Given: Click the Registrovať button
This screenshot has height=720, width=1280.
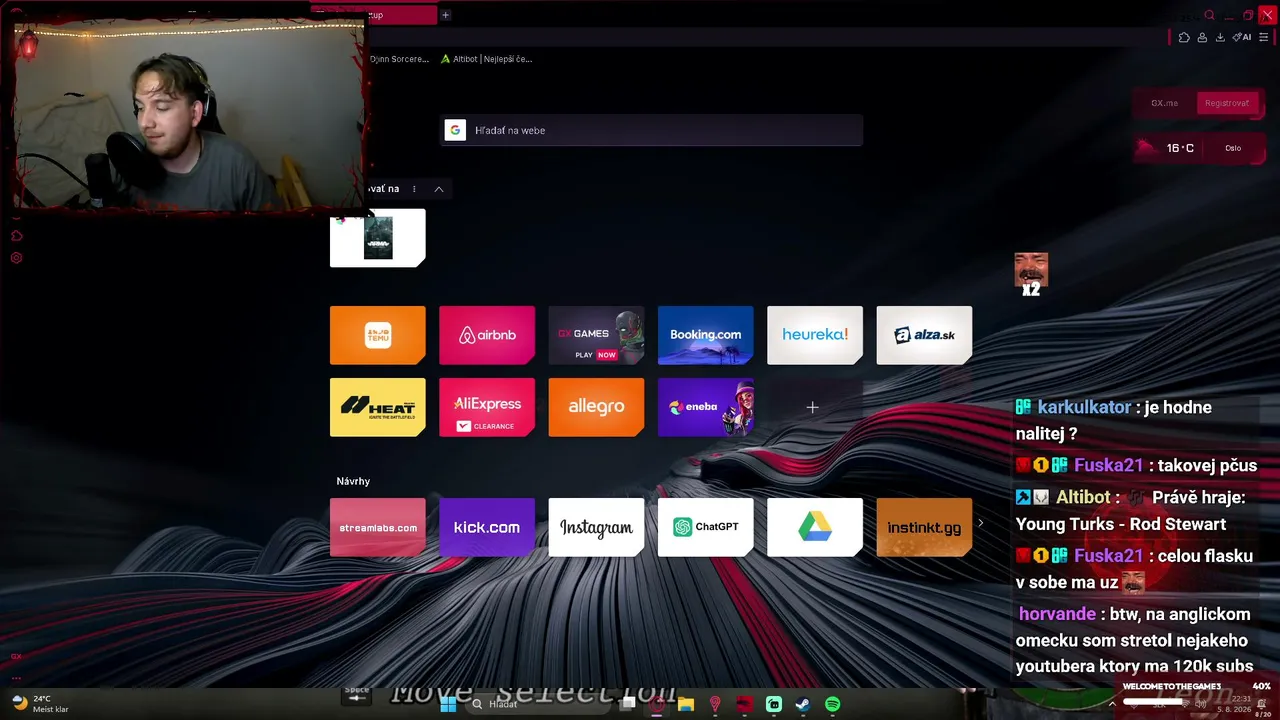Looking at the screenshot, I should 1226,103.
